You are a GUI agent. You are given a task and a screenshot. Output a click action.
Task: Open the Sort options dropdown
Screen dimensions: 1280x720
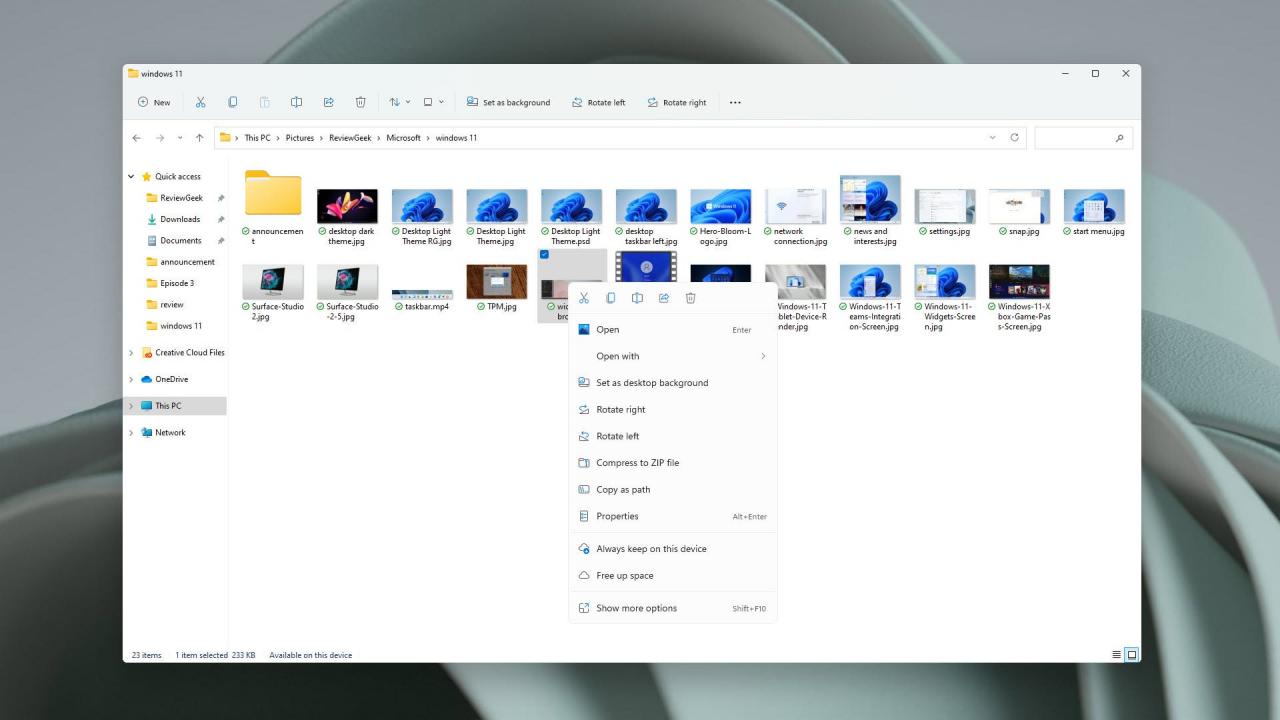pyautogui.click(x=398, y=101)
